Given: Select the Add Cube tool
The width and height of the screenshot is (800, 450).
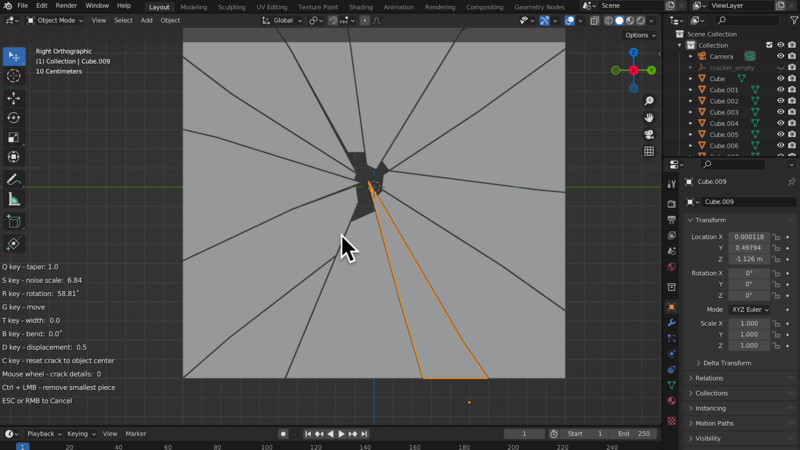Looking at the screenshot, I should 14,221.
